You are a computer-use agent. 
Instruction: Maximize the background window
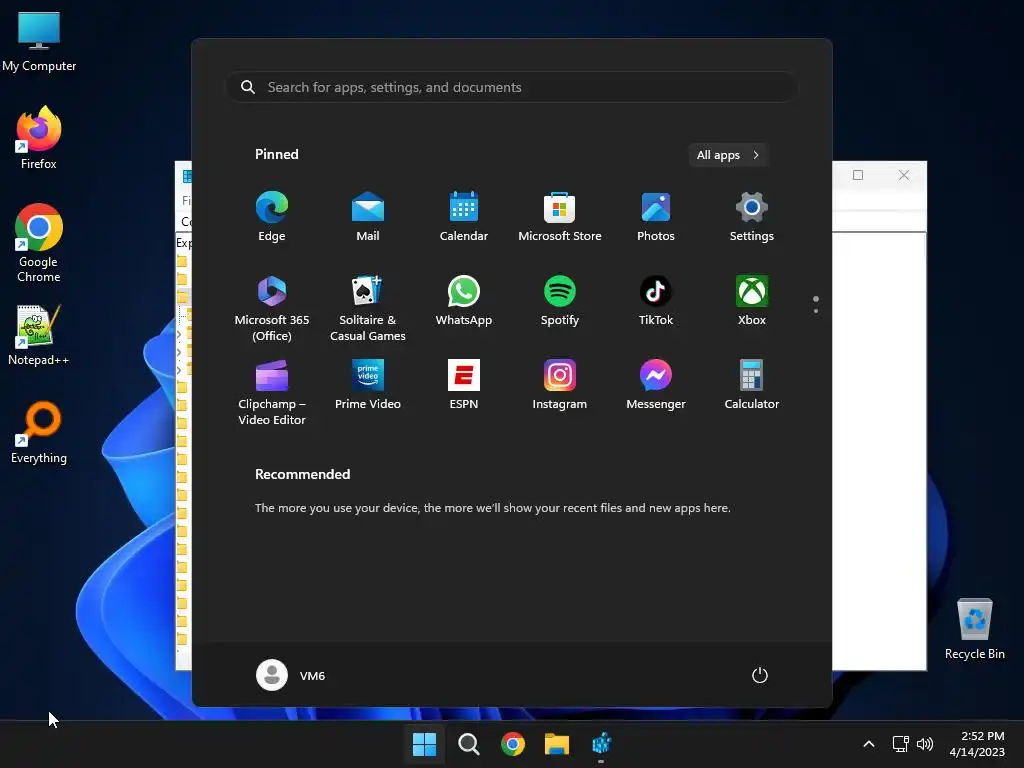coord(858,175)
